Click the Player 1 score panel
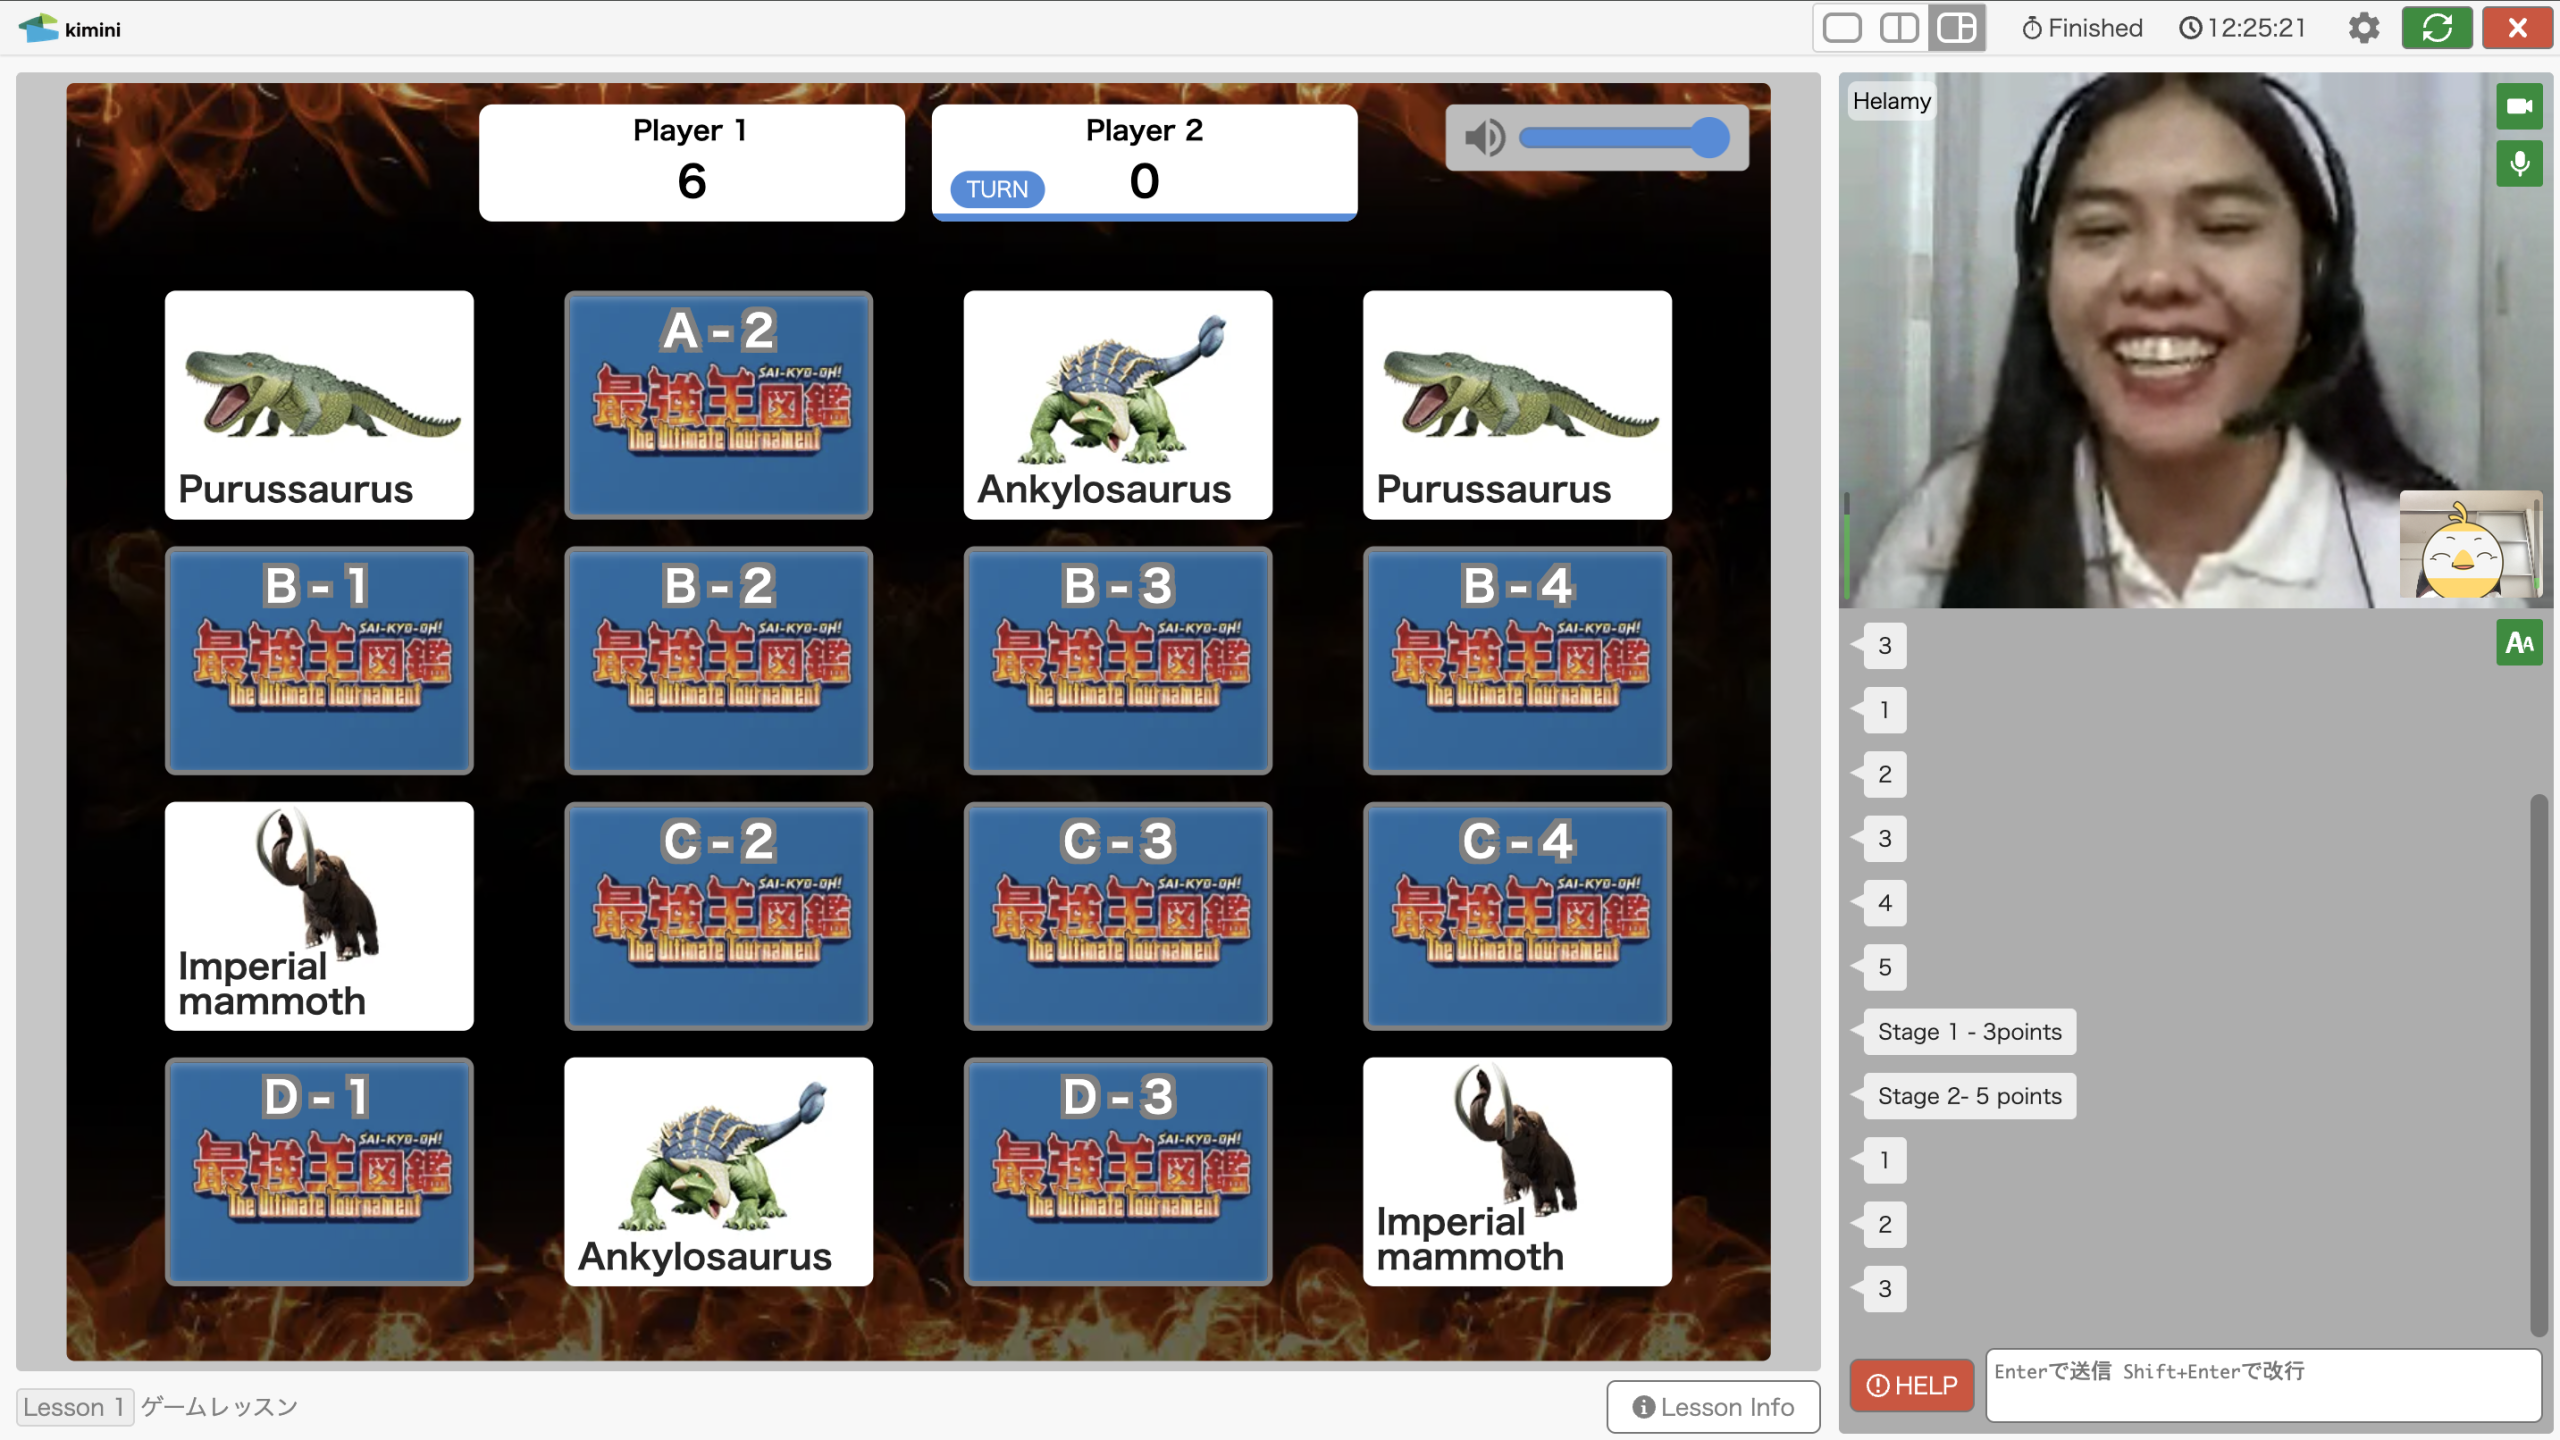This screenshot has height=1440, width=2560. point(692,162)
